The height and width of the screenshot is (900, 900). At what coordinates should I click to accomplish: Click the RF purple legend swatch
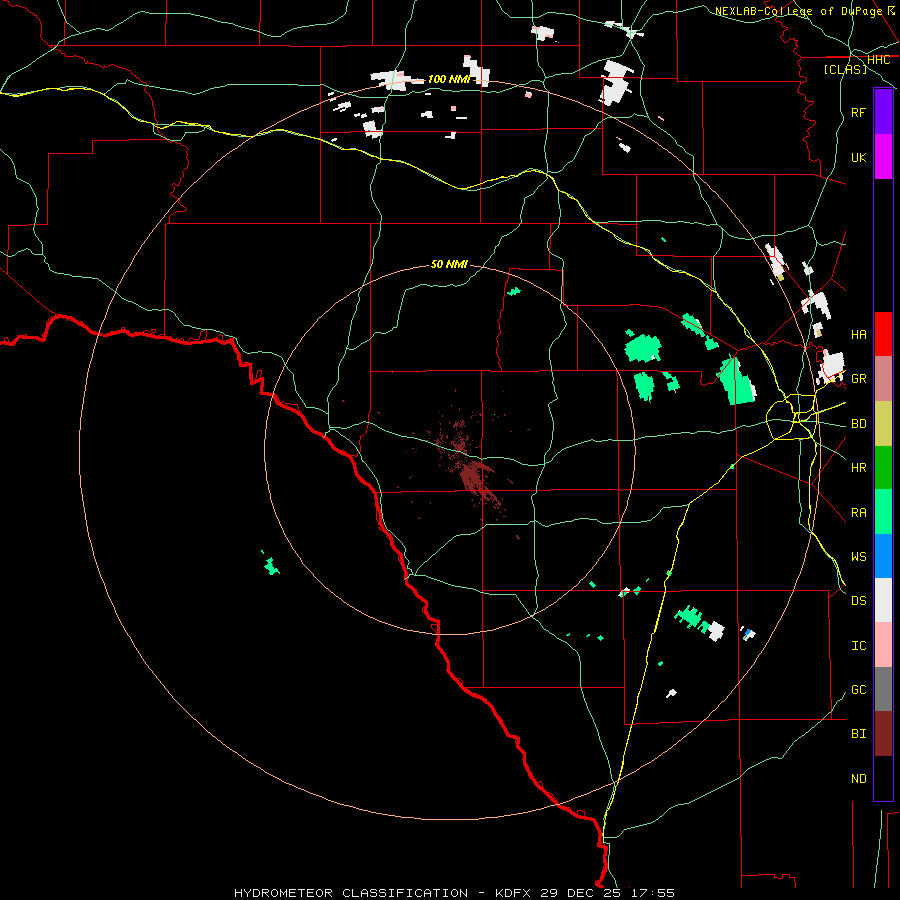(x=883, y=112)
